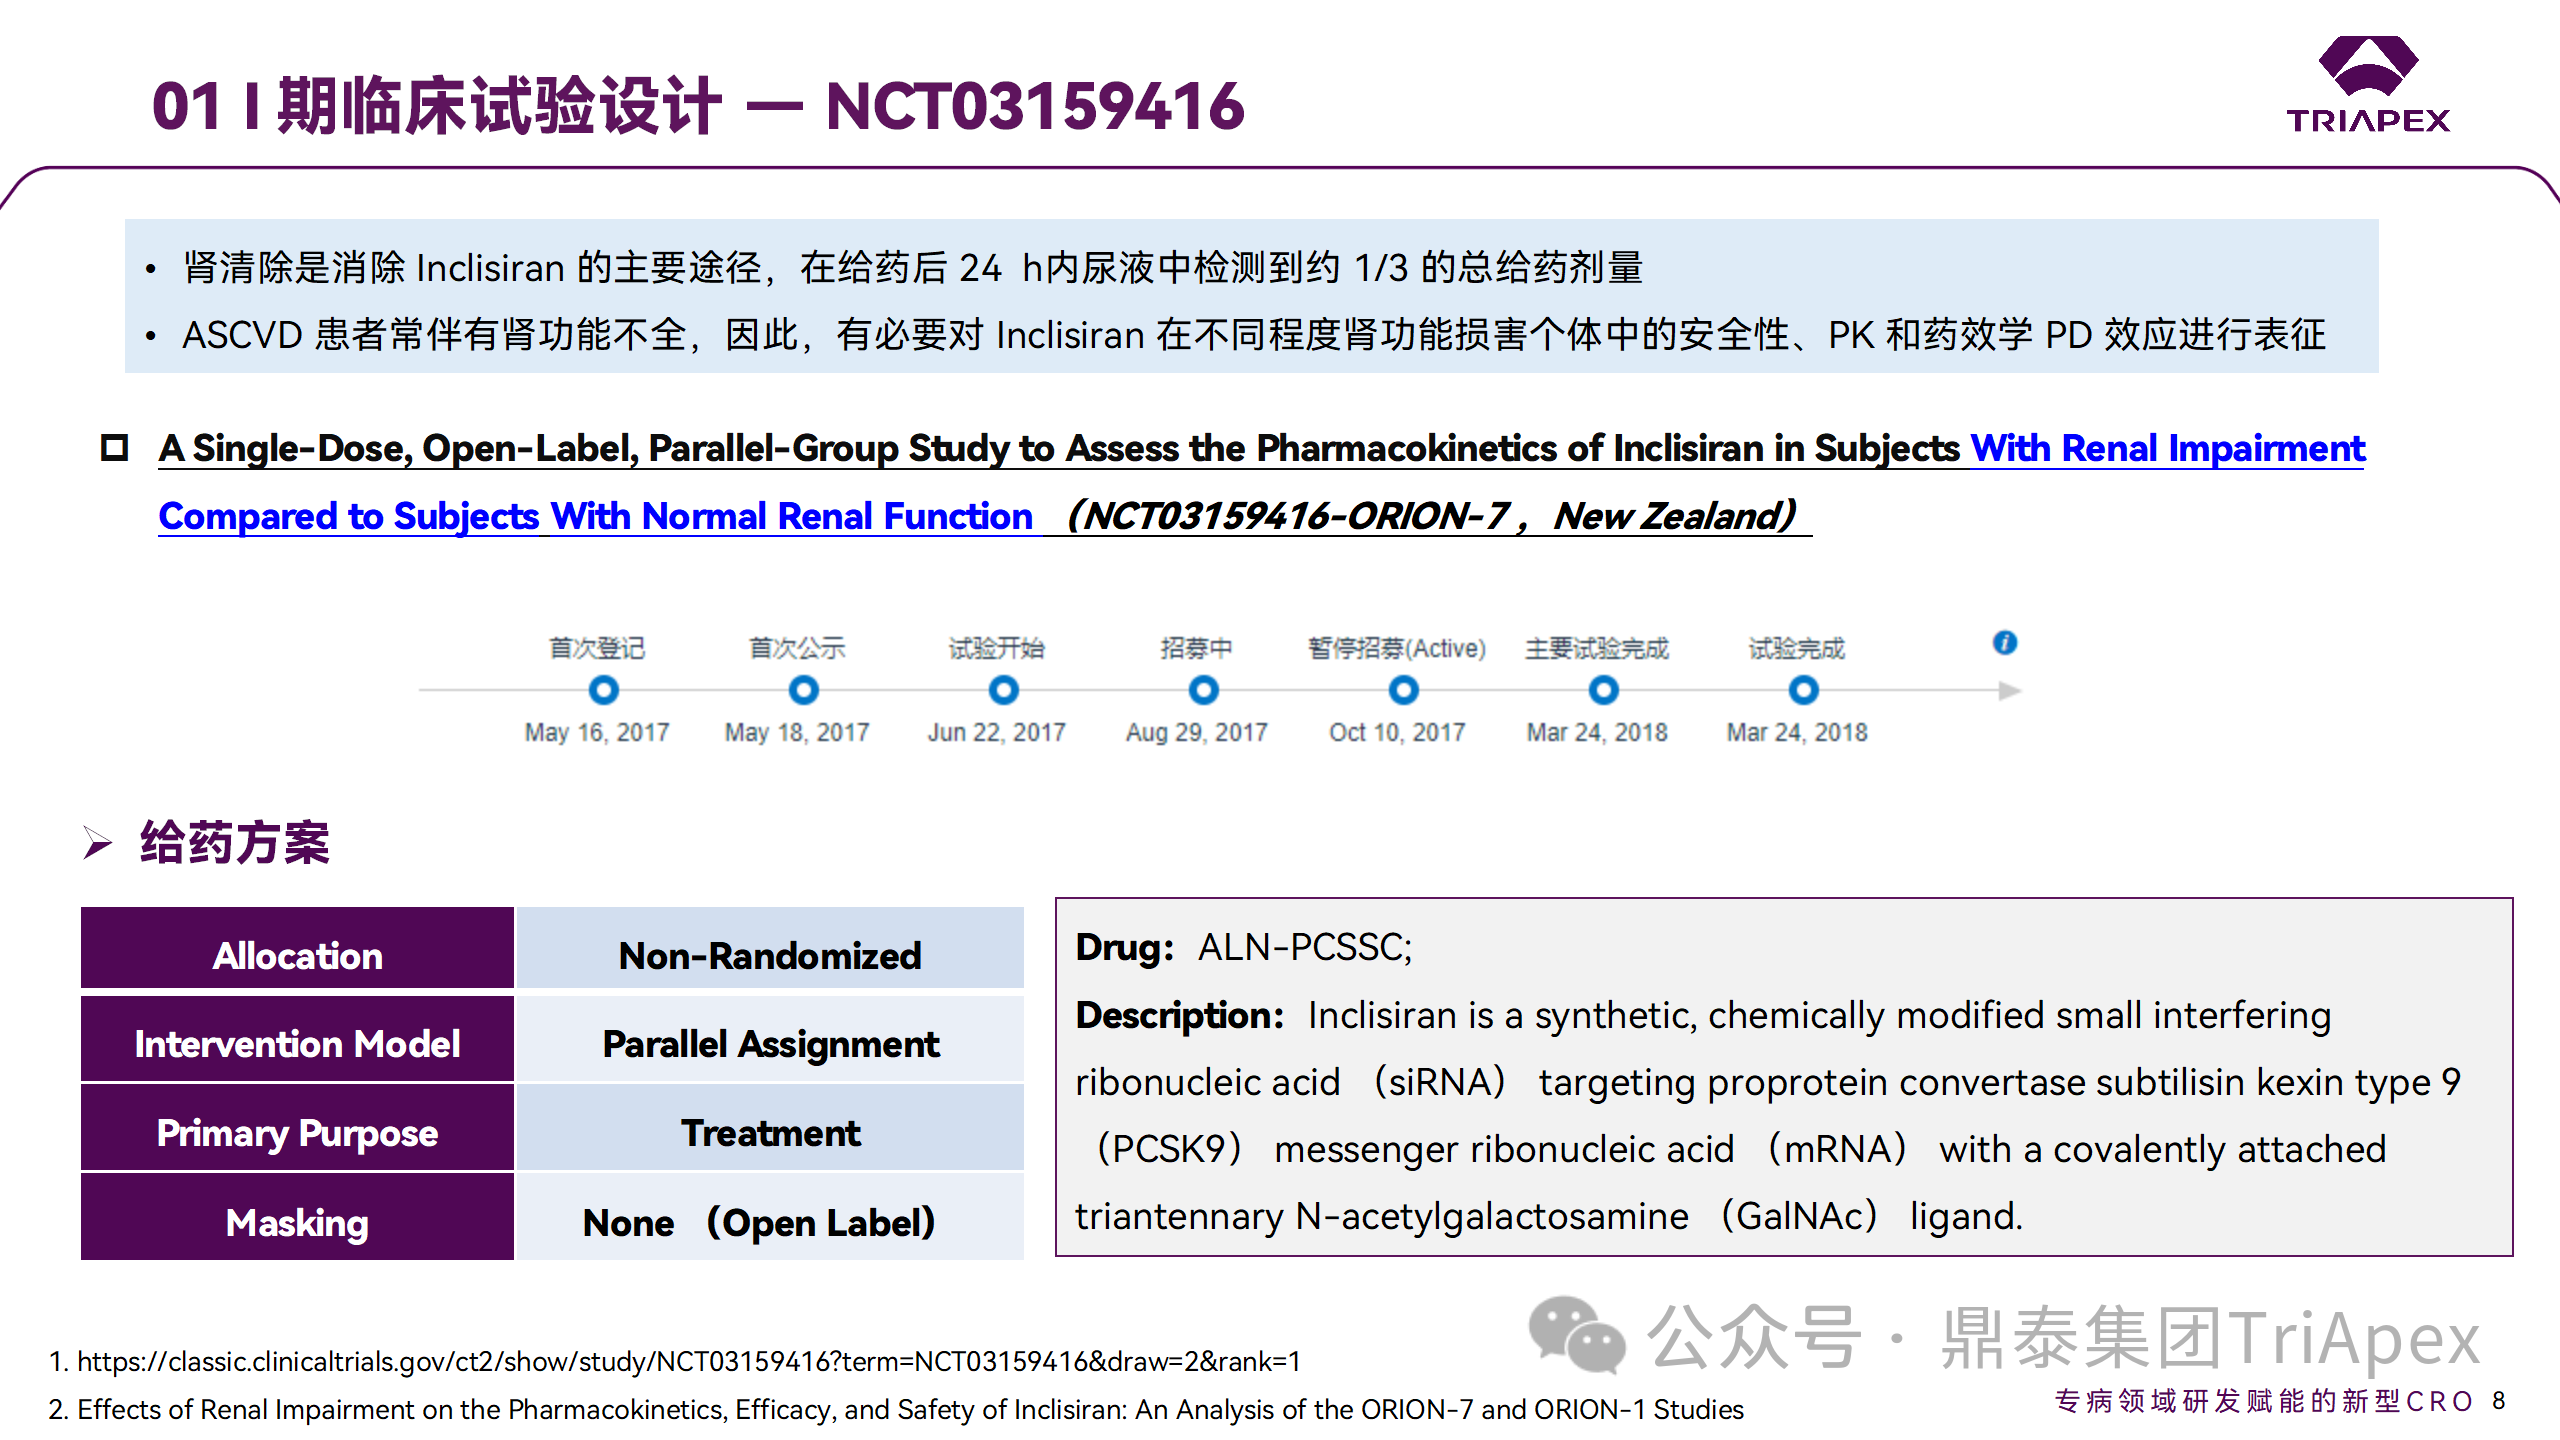Click the TRIAPEX logo icon
2560x1440 pixels.
(x=2368, y=68)
